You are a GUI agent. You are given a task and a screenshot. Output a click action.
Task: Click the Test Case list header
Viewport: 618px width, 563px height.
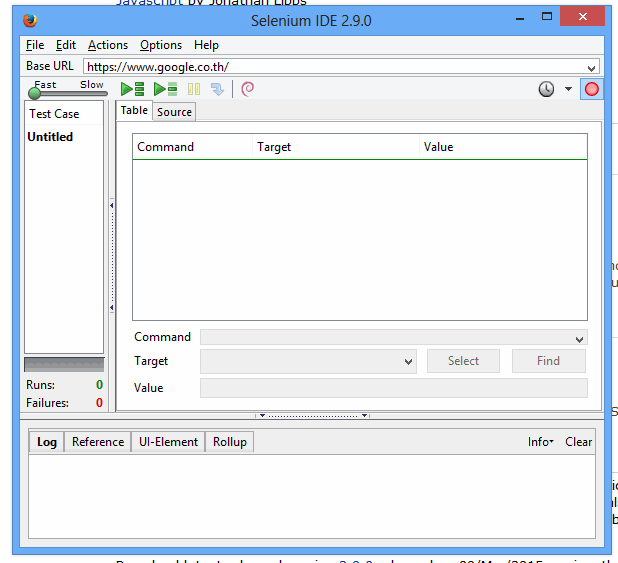pyautogui.click(x=64, y=114)
